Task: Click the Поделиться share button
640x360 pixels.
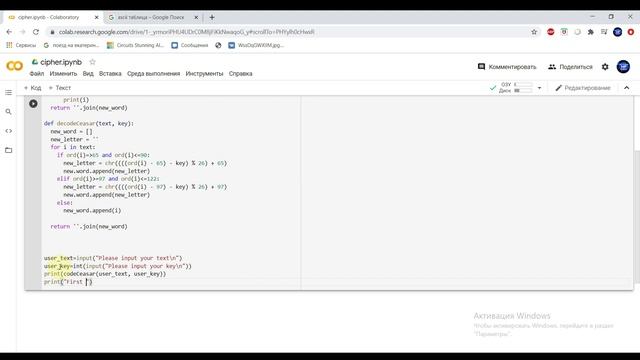Action: [571, 67]
